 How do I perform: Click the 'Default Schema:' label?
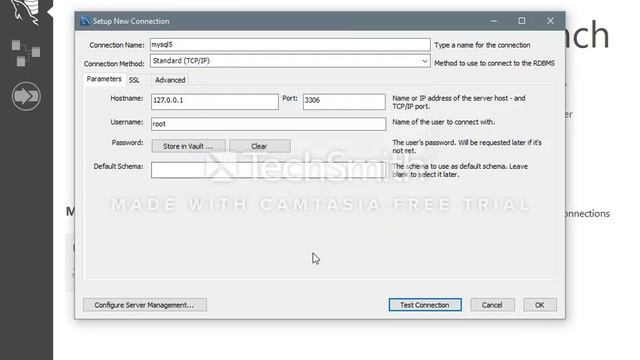pos(118,167)
